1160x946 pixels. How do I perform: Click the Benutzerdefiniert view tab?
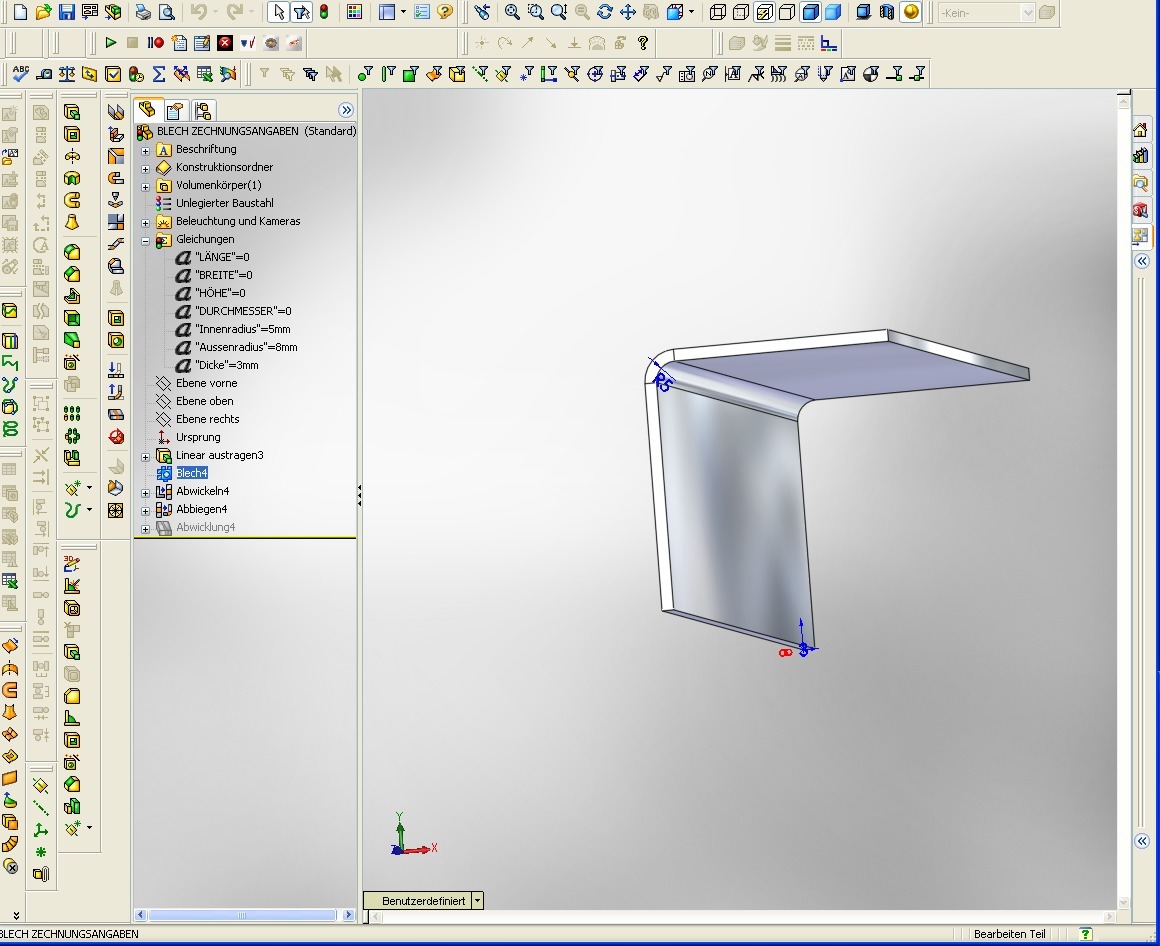(423, 901)
